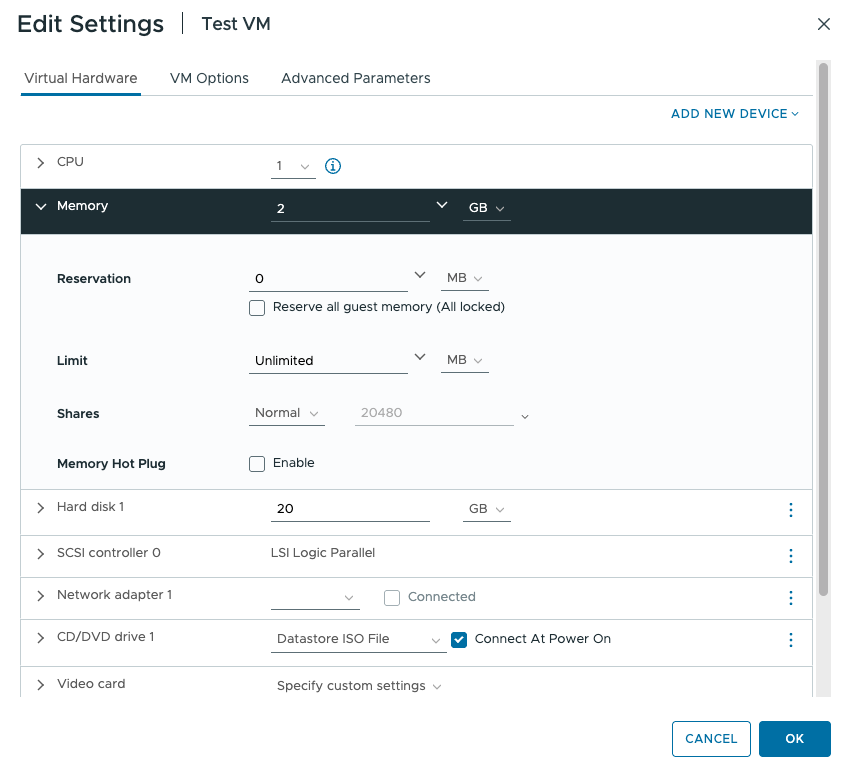This screenshot has width=845, height=768.
Task: Open Shares value dropdown arrow
Action: 525,417
